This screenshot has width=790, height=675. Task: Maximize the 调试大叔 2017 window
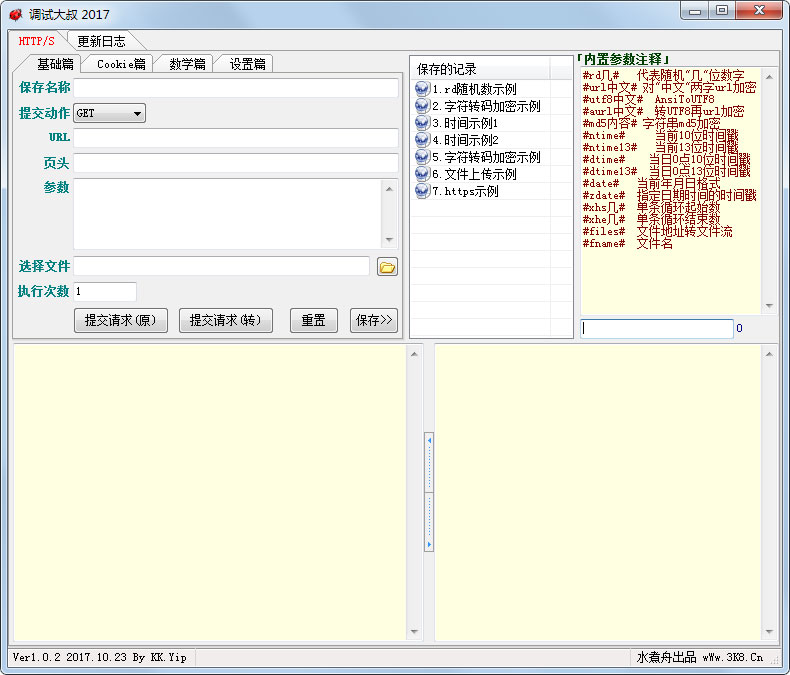pyautogui.click(x=722, y=11)
